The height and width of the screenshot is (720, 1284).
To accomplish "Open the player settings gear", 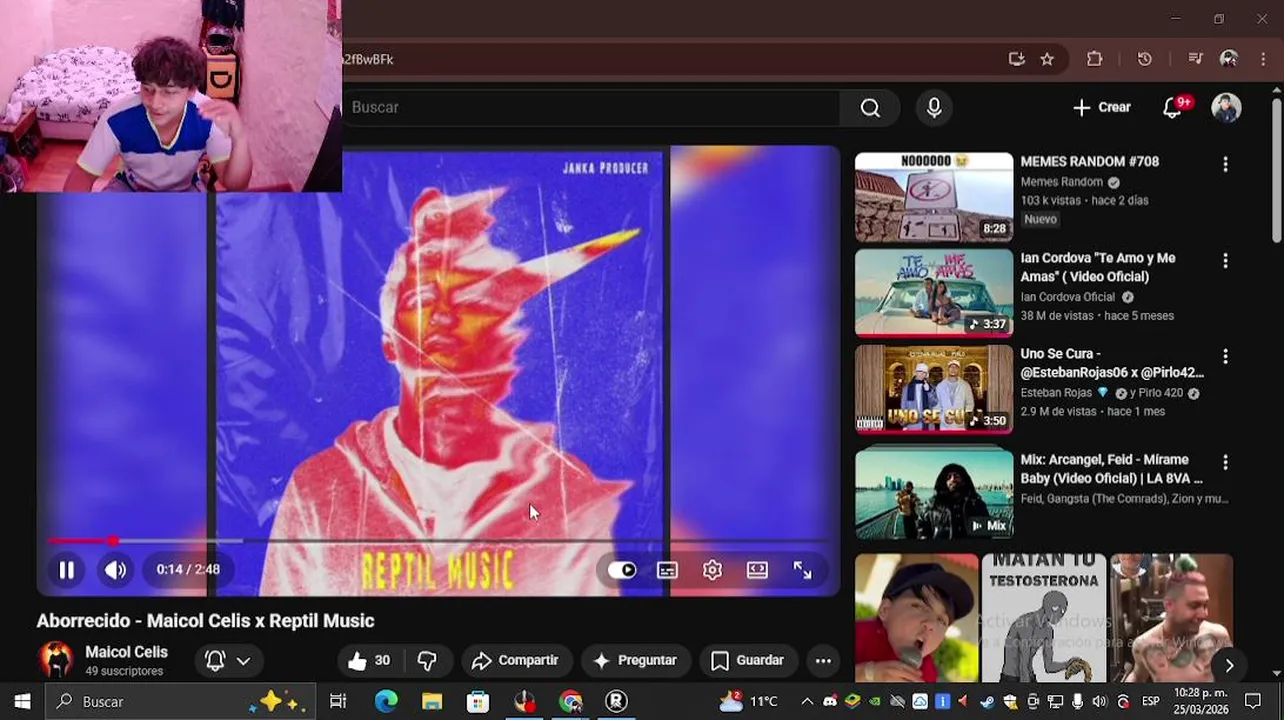I will [712, 570].
